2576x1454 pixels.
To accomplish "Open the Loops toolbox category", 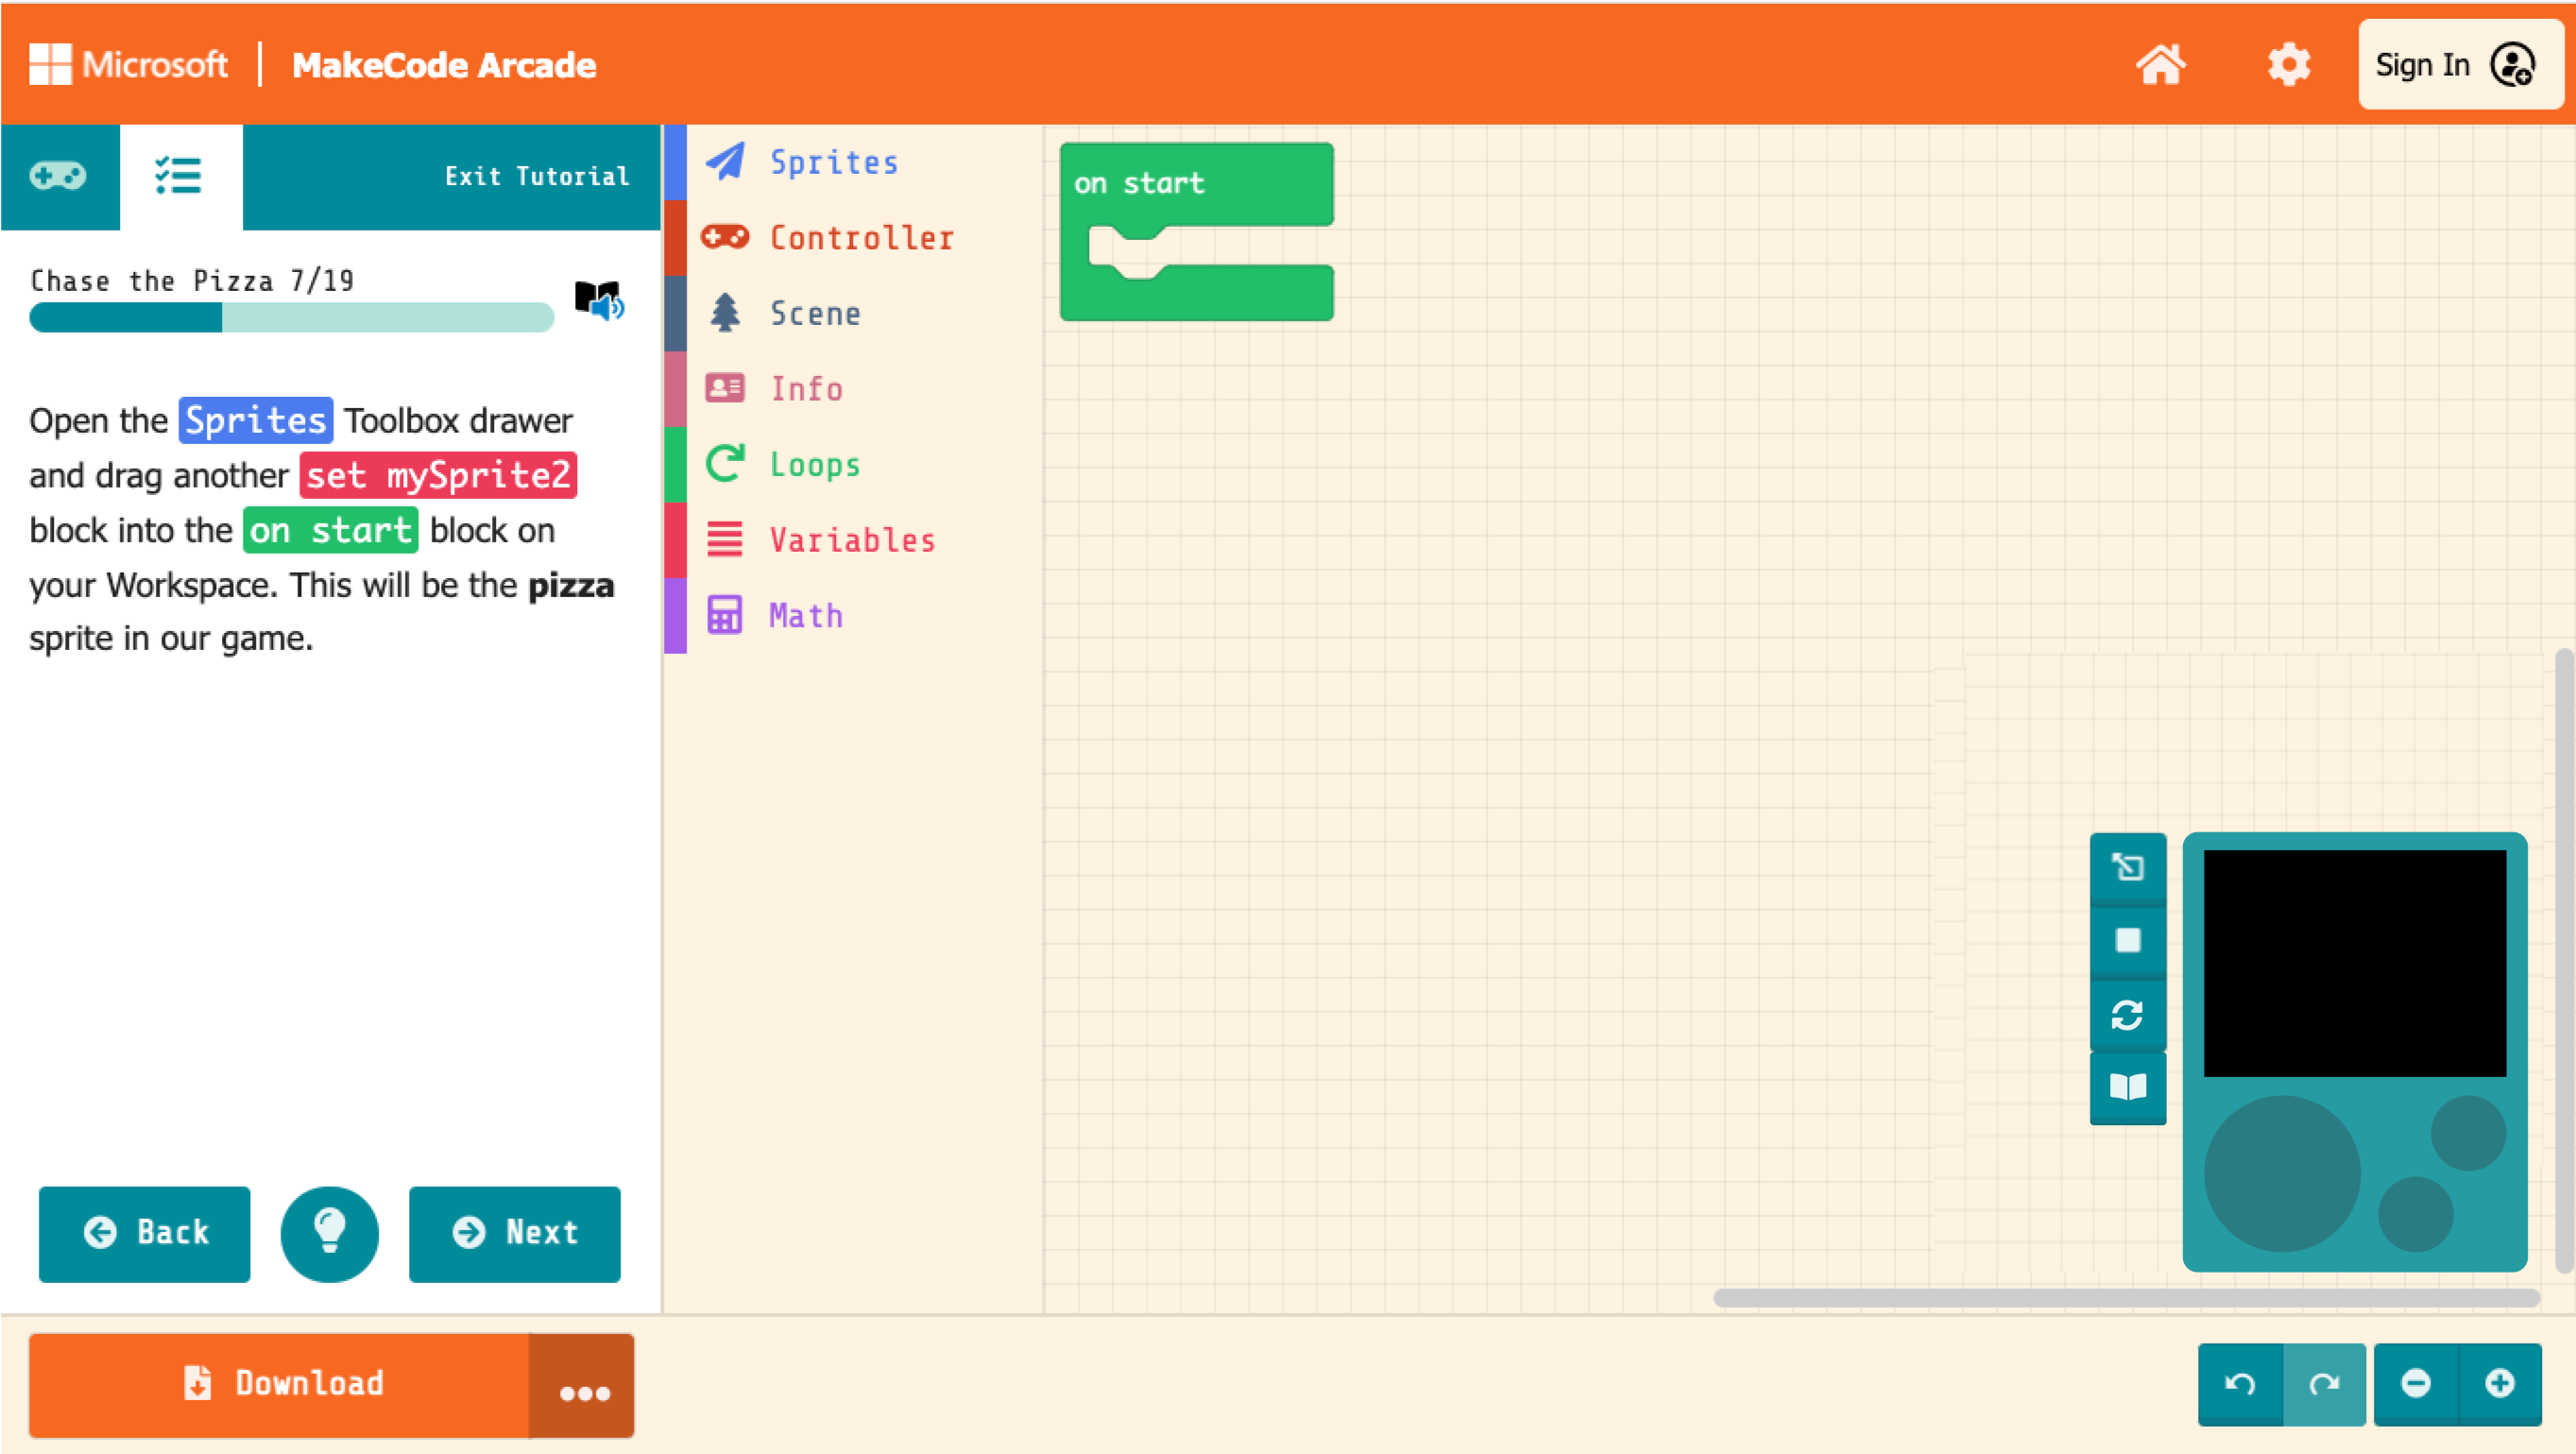I will (x=854, y=464).
